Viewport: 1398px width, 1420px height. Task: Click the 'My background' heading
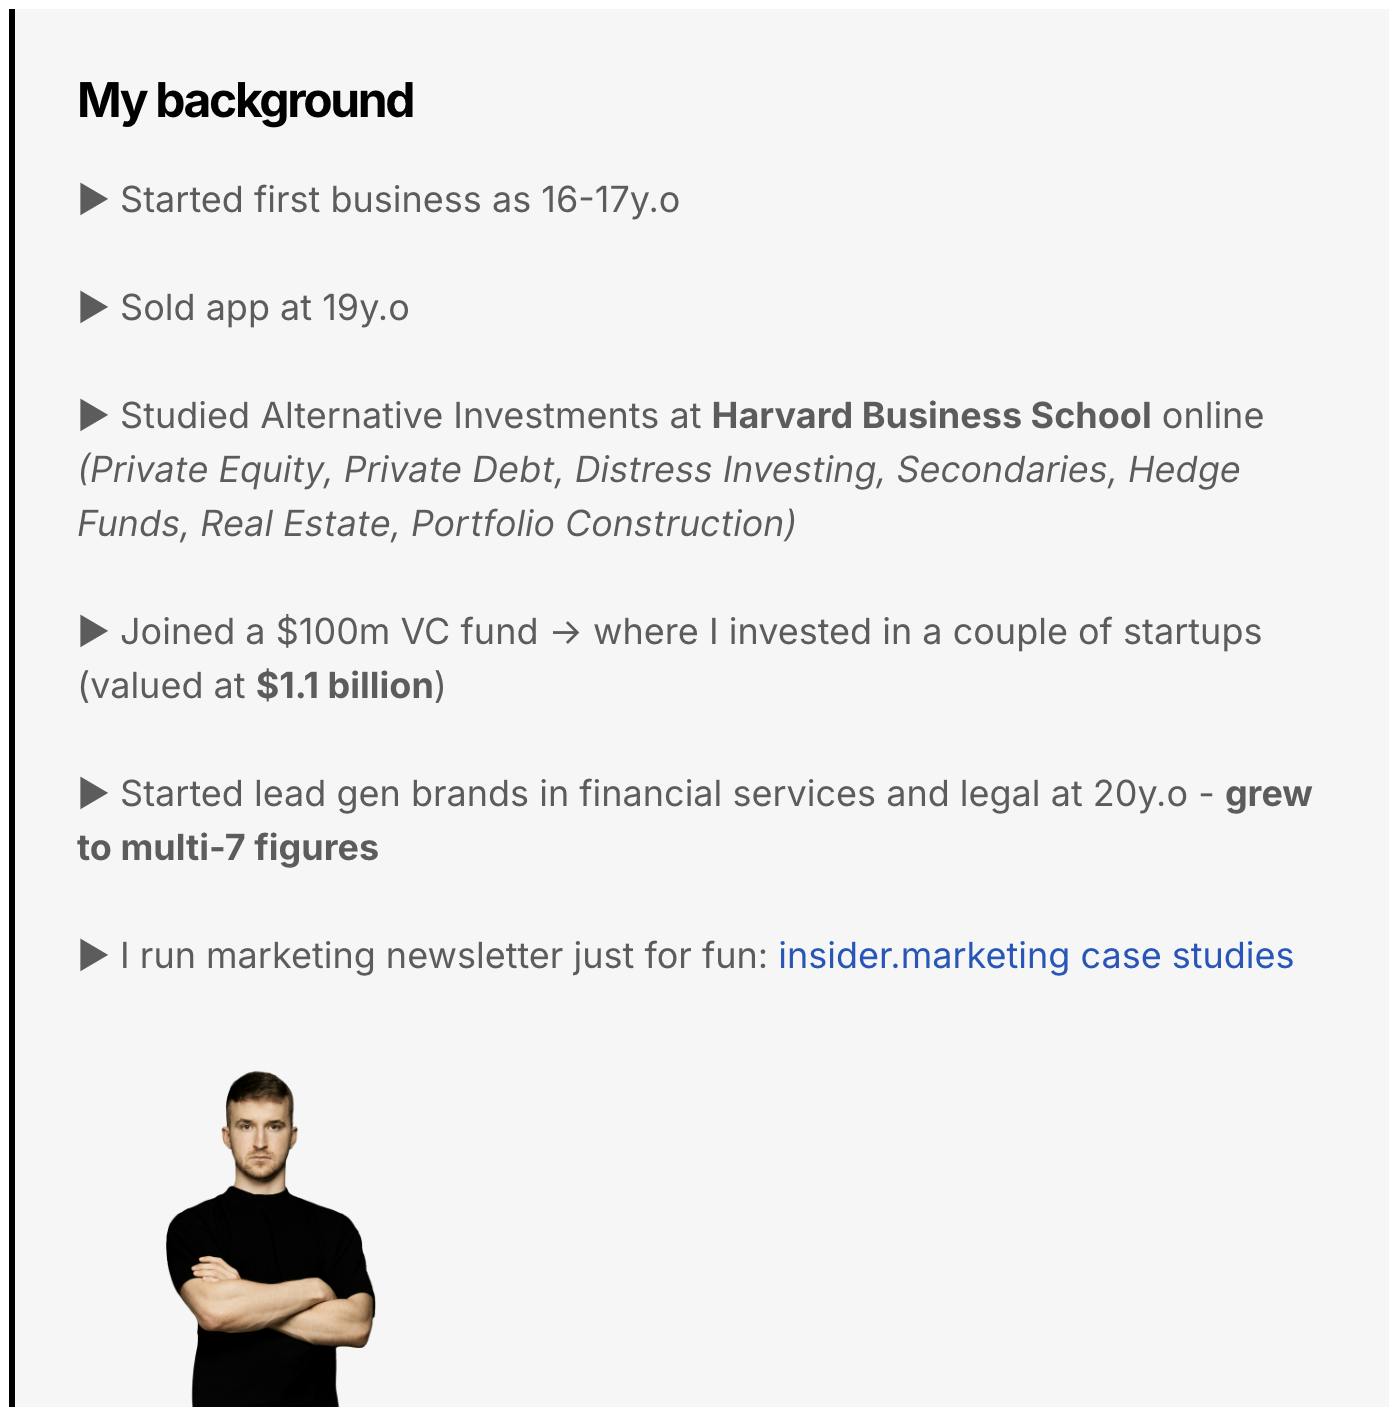(246, 101)
